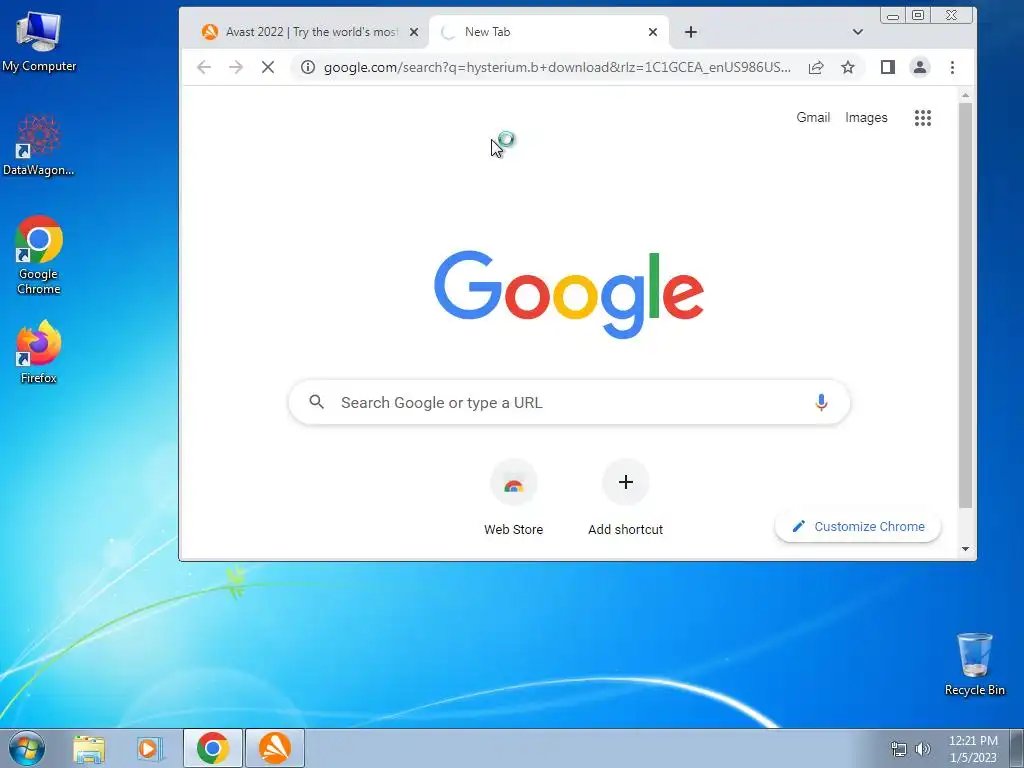1024x768 pixels.
Task: Minimize the Chrome window
Action: [x=893, y=15]
